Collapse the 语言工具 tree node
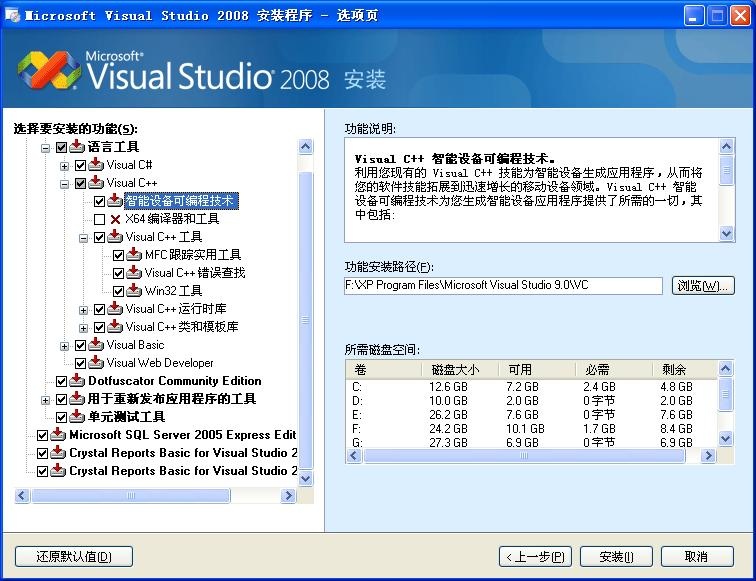 point(45,148)
